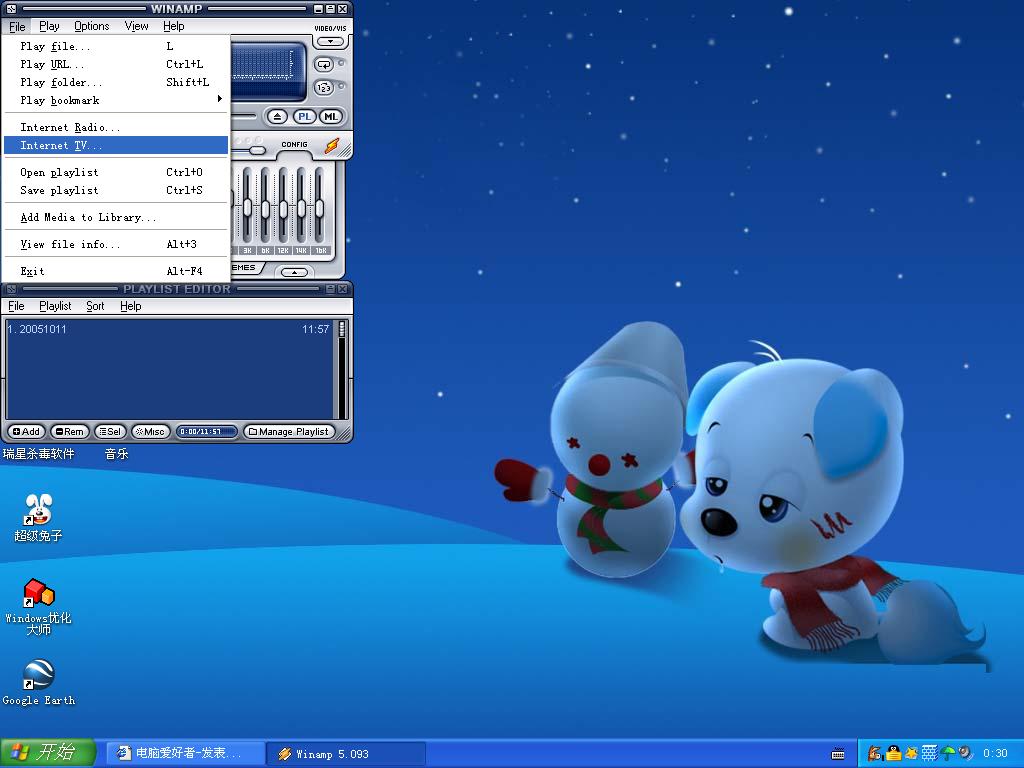Click the Rem button in Playlist Editor

click(x=69, y=432)
